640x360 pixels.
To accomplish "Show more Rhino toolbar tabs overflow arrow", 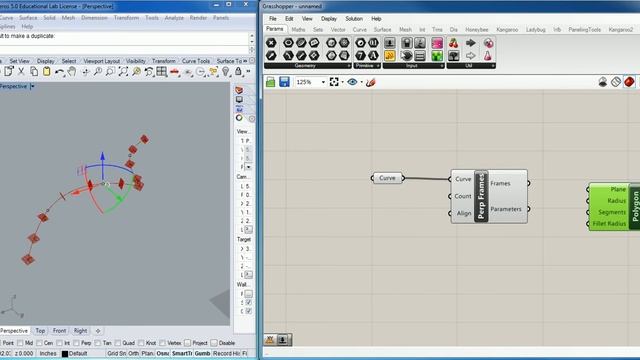I will (x=245, y=61).
